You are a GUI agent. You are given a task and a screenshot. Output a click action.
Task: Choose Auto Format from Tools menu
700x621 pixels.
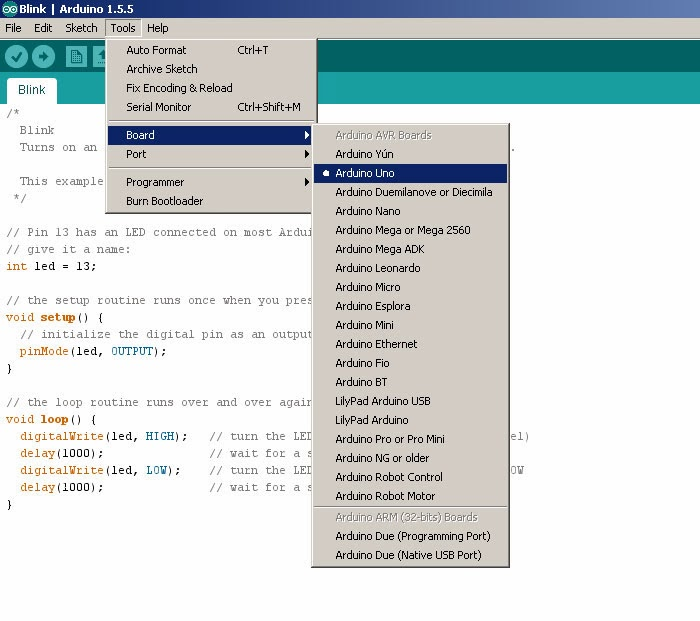pos(212,50)
